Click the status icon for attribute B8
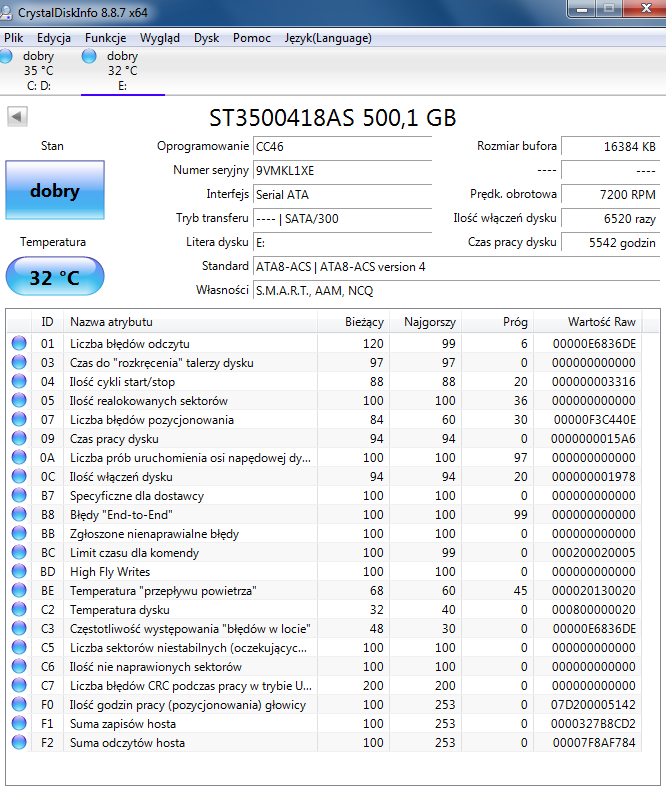The height and width of the screenshot is (791, 666). (19, 514)
